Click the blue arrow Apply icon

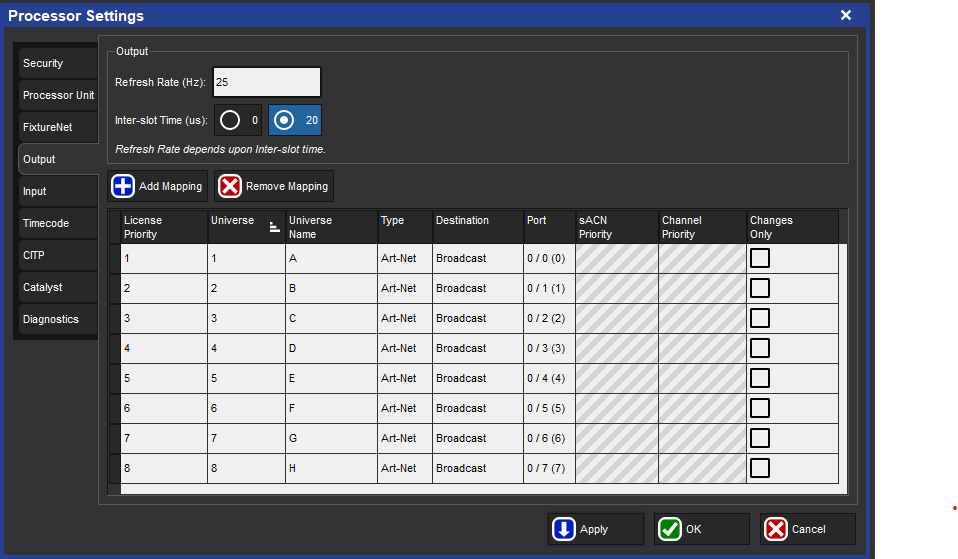564,529
